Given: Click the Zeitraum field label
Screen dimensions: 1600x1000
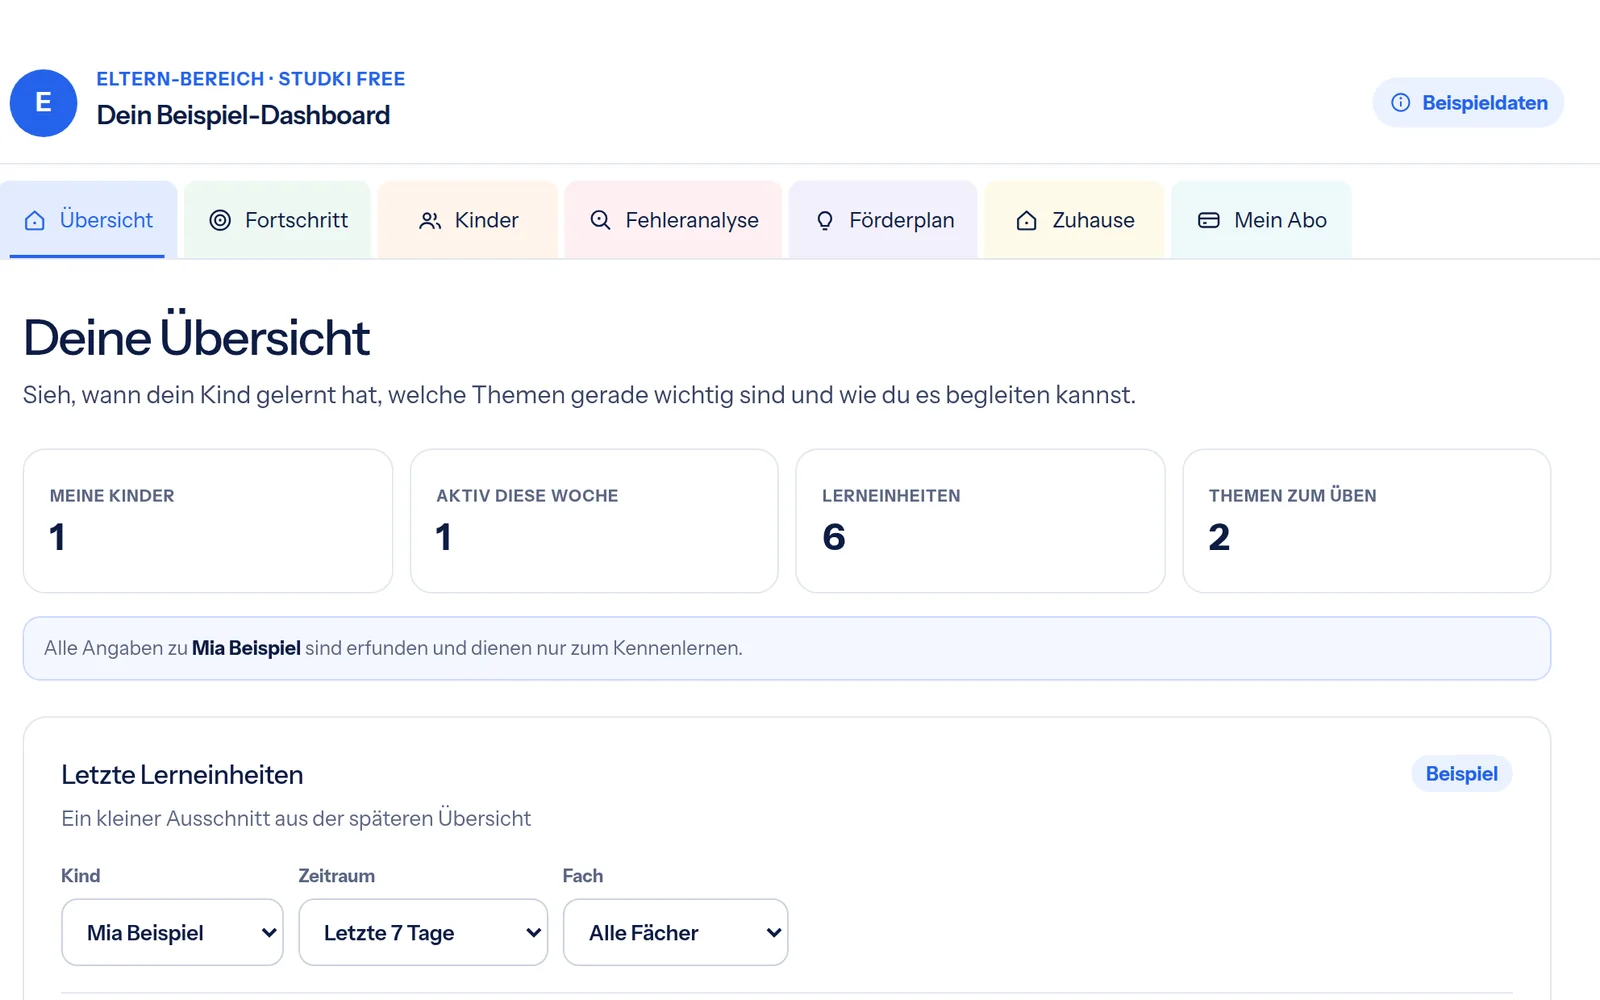Looking at the screenshot, I should tap(337, 876).
